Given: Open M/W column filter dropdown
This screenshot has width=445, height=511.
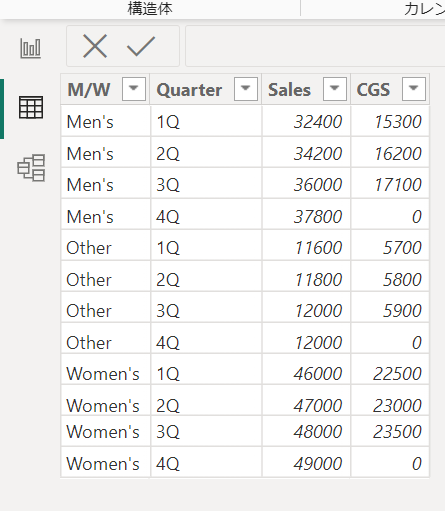Looking at the screenshot, I should [x=134, y=89].
